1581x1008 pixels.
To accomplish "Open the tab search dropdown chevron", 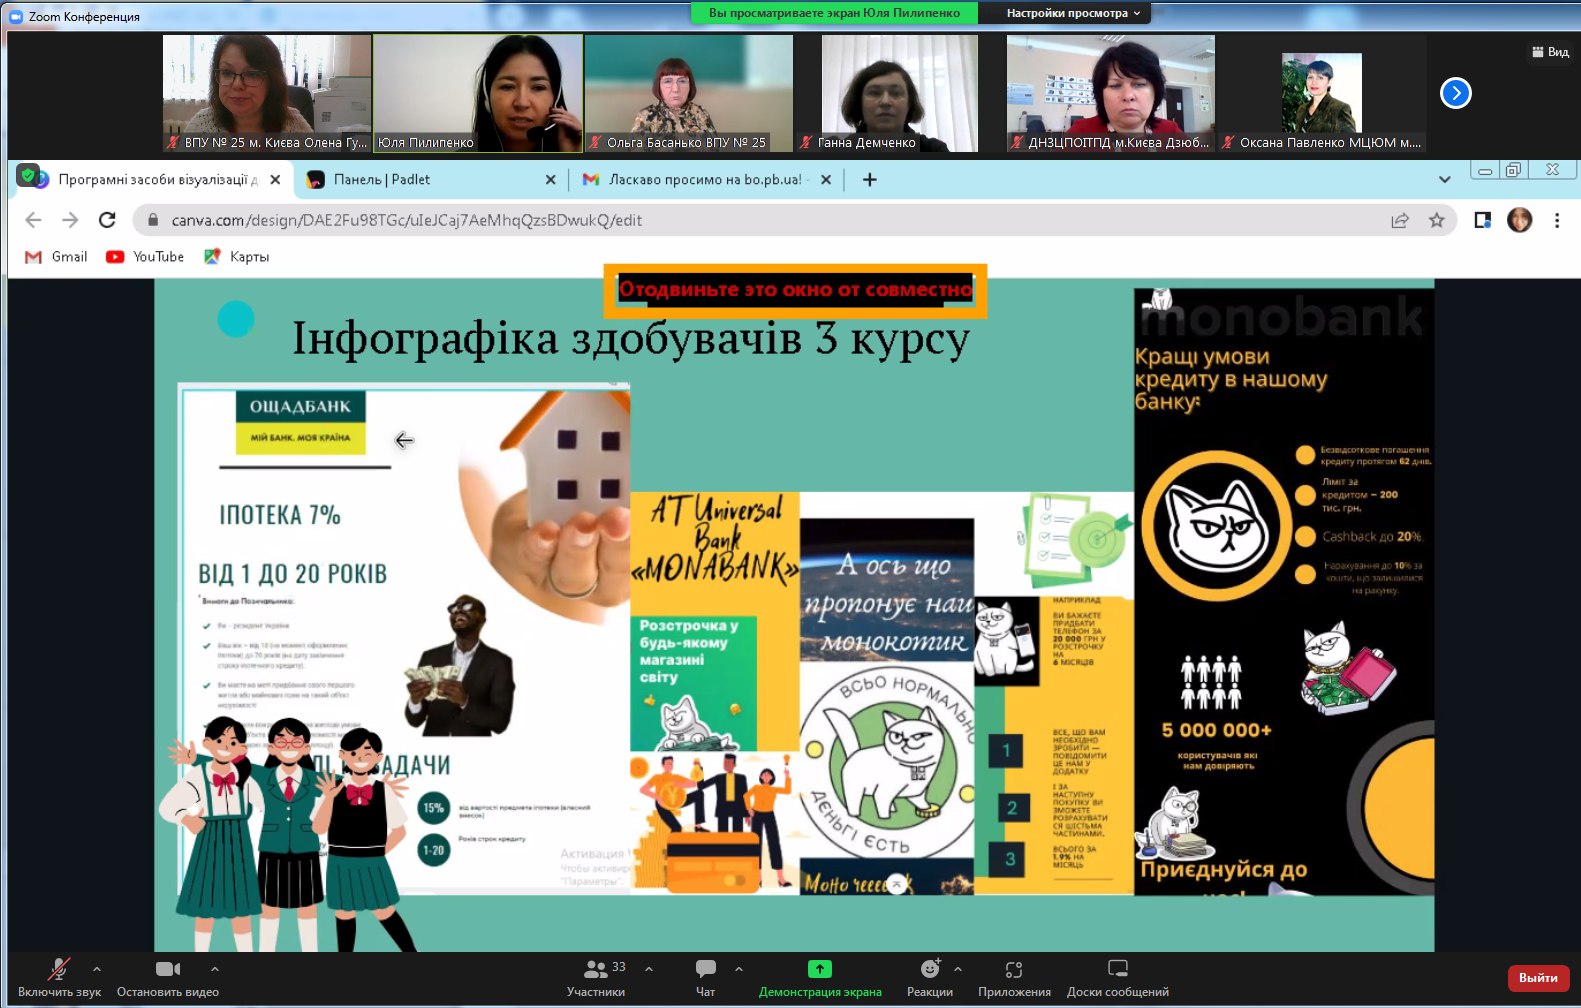I will [1444, 180].
